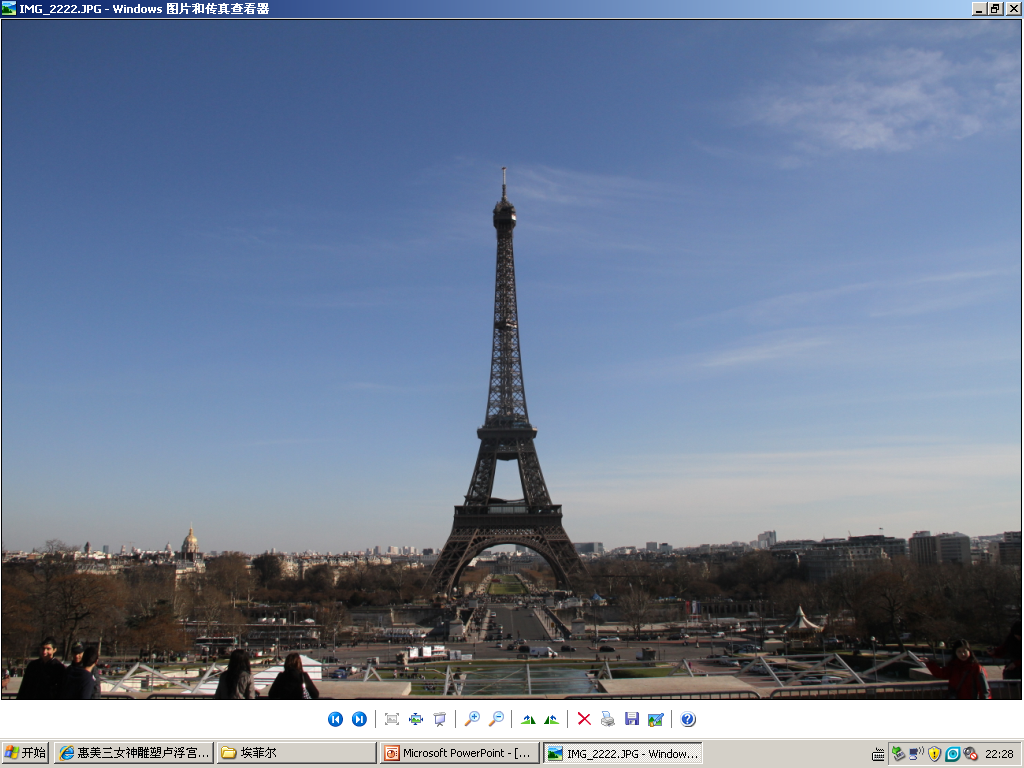The width and height of the screenshot is (1024, 768).
Task: Open the 开始 Start menu
Action: coord(26,753)
